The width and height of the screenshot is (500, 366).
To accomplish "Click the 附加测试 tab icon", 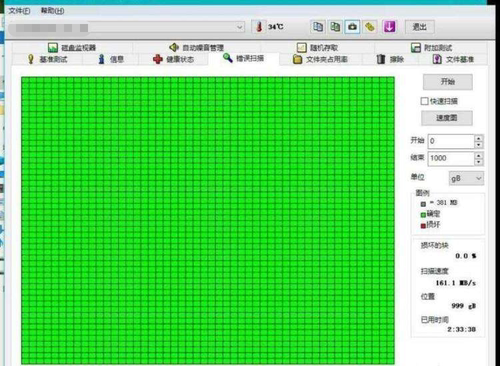I will (x=416, y=48).
